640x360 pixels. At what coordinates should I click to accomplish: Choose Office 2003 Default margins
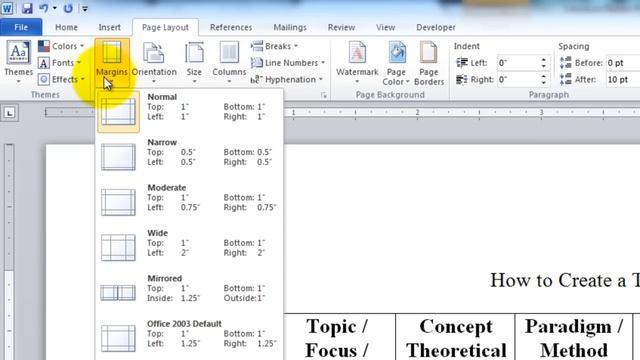189,338
